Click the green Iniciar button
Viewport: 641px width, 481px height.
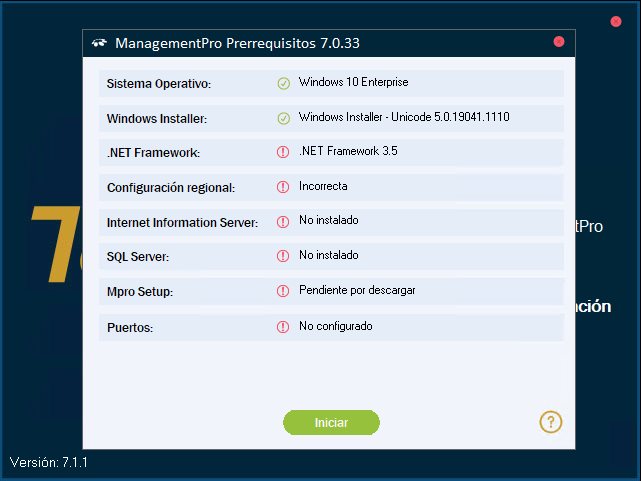331,422
